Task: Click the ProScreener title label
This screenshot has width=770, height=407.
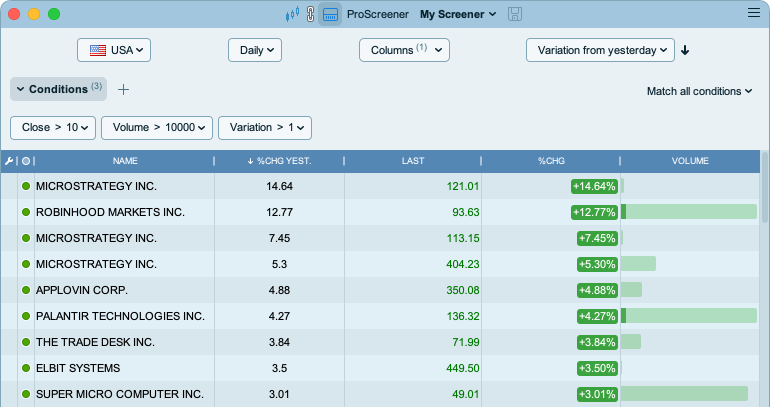Action: coord(378,14)
